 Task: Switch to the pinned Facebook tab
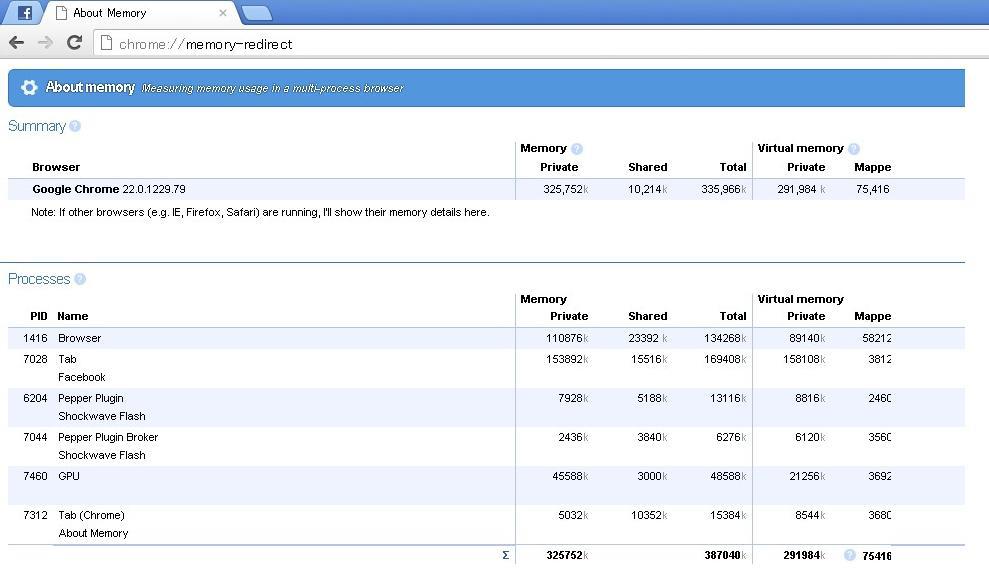[25, 13]
